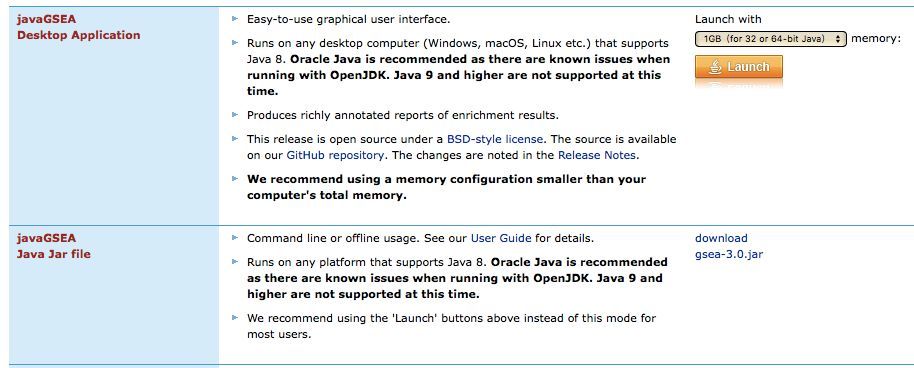This screenshot has height=368, width=914.
Task: Click bullet arrow beside memory configuration recommendation
Action: [x=235, y=178]
